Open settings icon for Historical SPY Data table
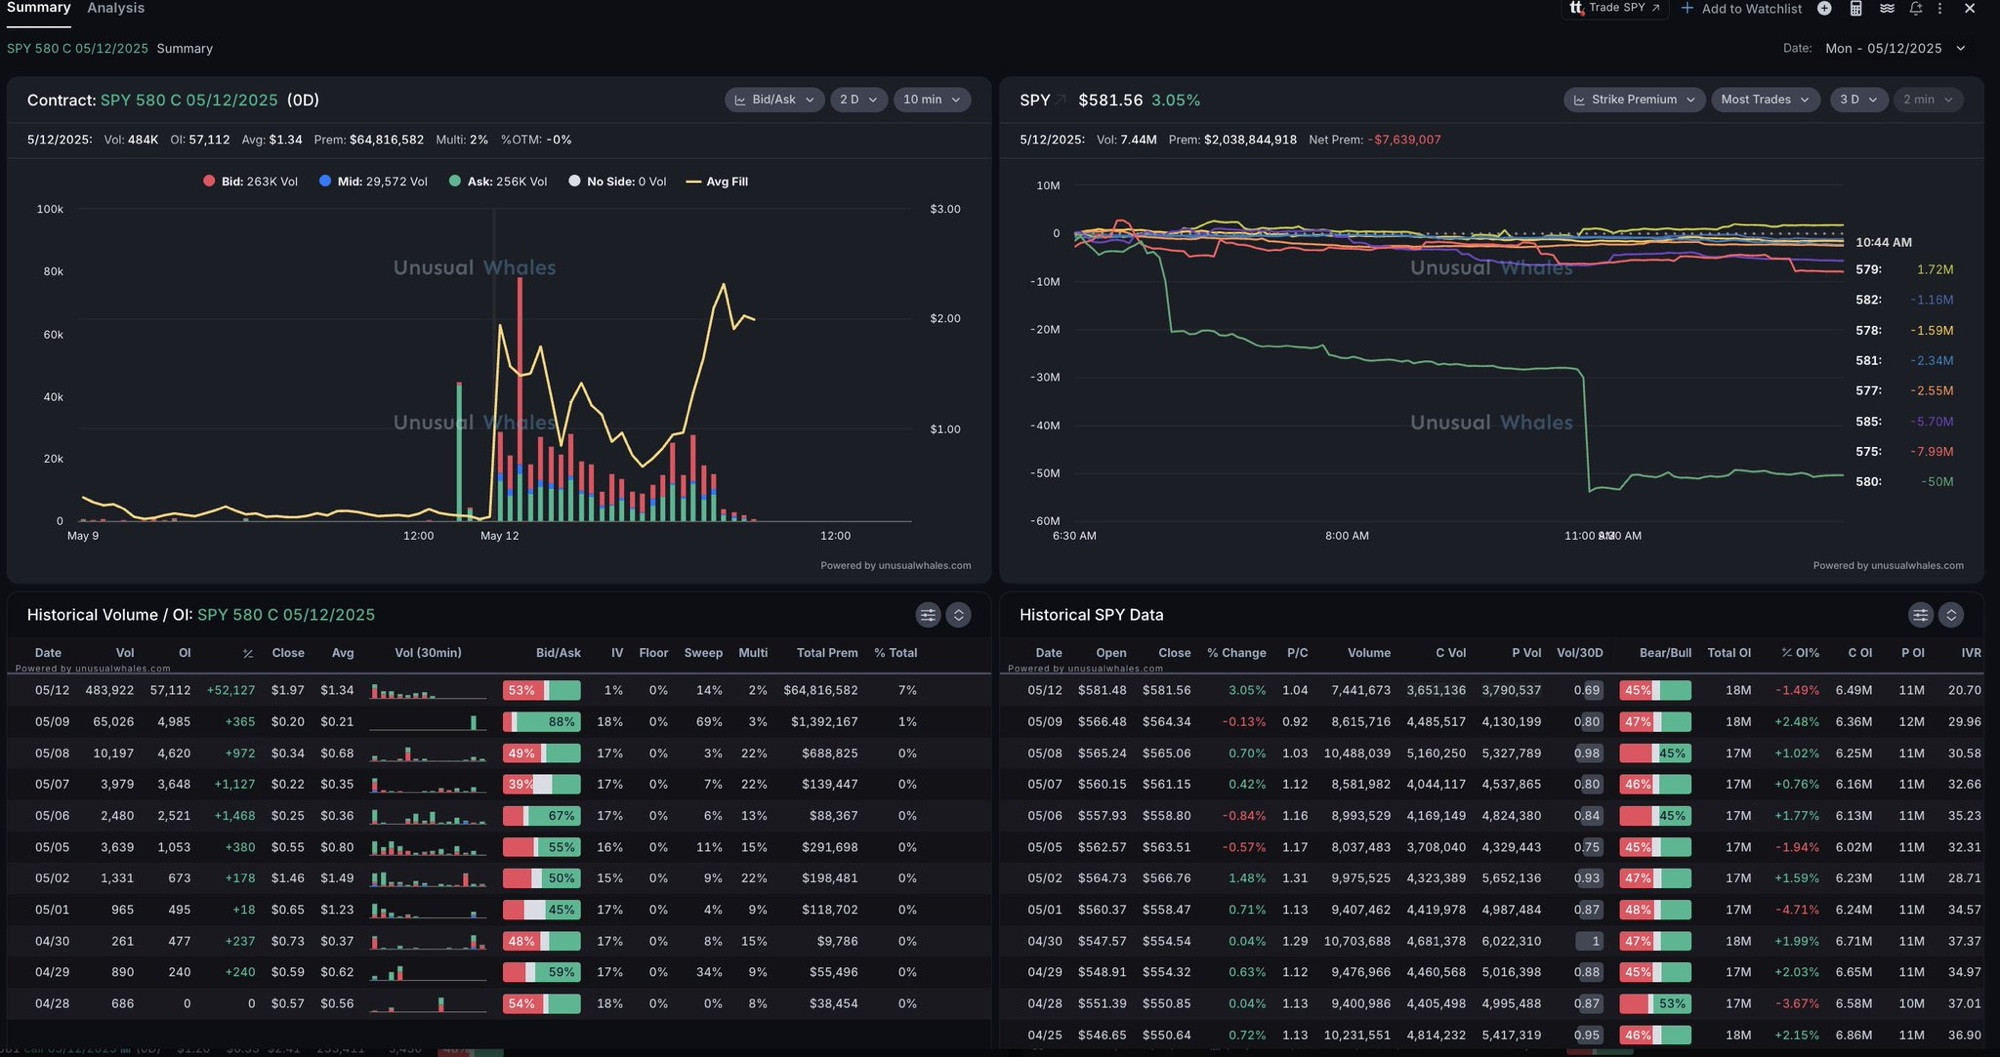The image size is (2000, 1057). (1920, 615)
